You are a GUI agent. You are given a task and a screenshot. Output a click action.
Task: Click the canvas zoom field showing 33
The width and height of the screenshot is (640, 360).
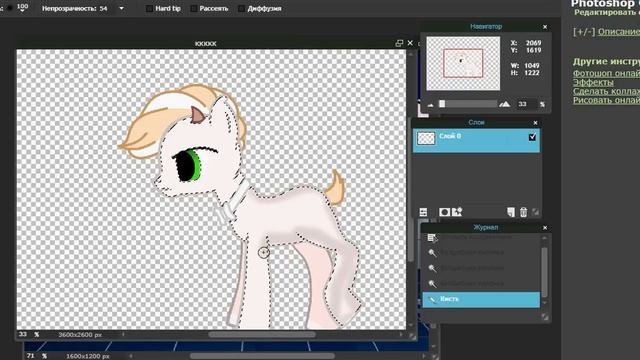23,334
